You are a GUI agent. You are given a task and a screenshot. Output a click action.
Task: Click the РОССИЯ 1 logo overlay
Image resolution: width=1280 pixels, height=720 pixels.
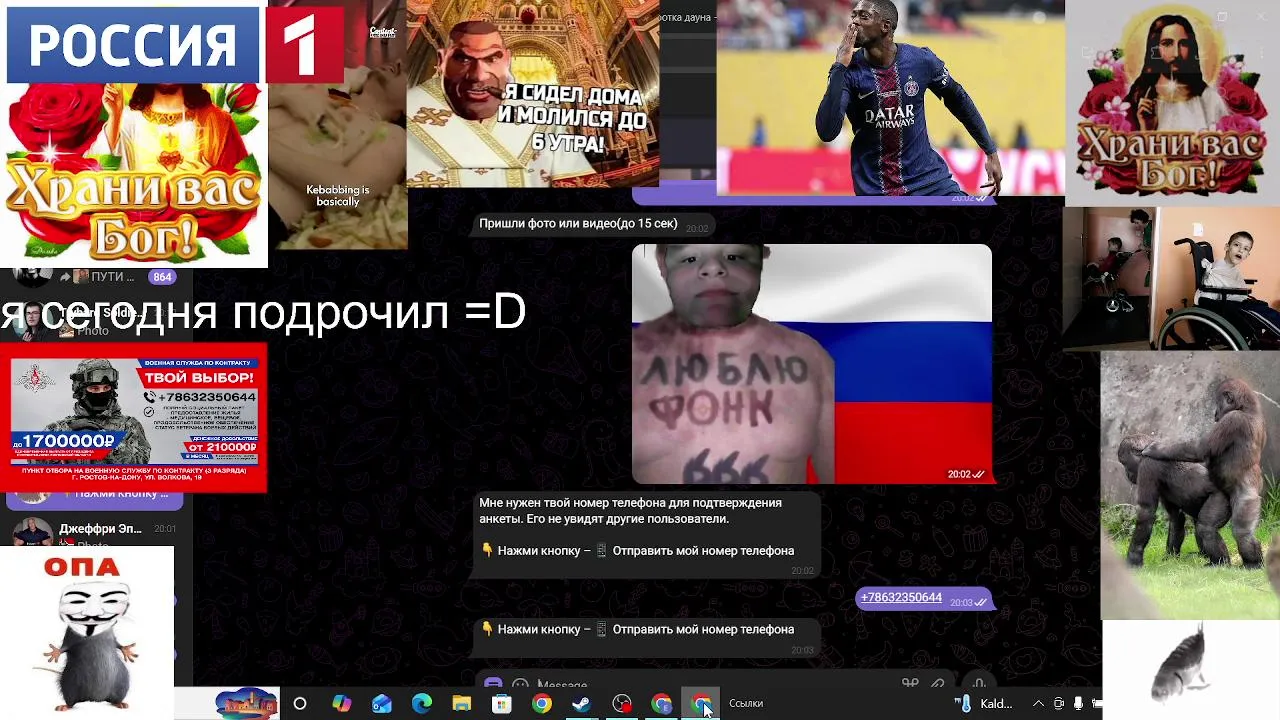[175, 45]
